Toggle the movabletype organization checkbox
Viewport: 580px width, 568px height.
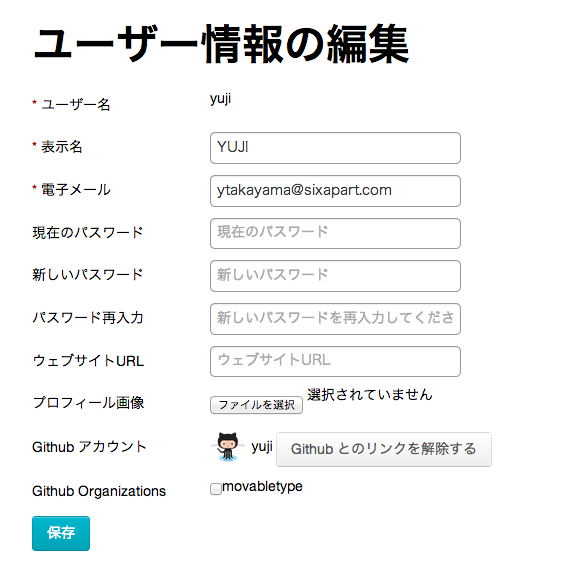point(216,489)
